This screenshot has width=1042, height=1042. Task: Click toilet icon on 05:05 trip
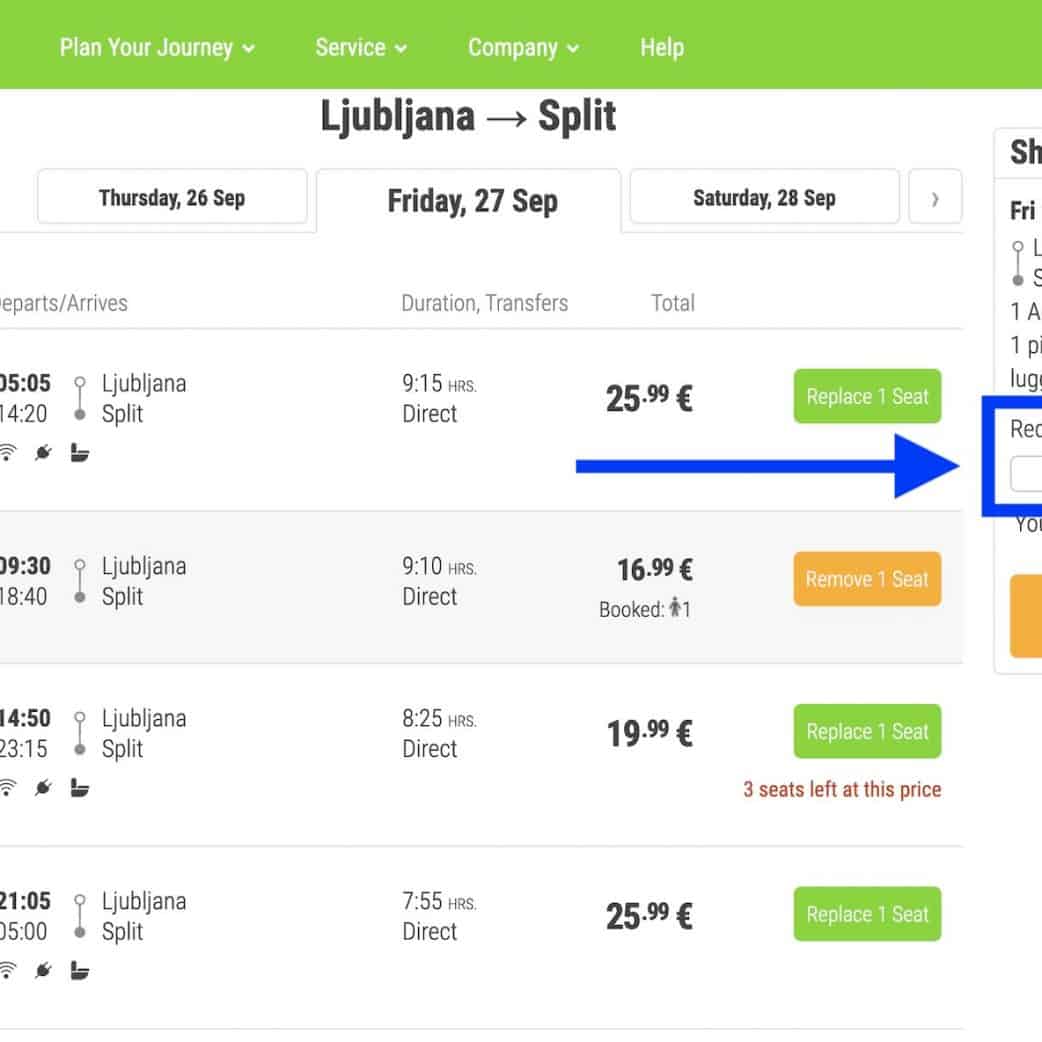[80, 453]
